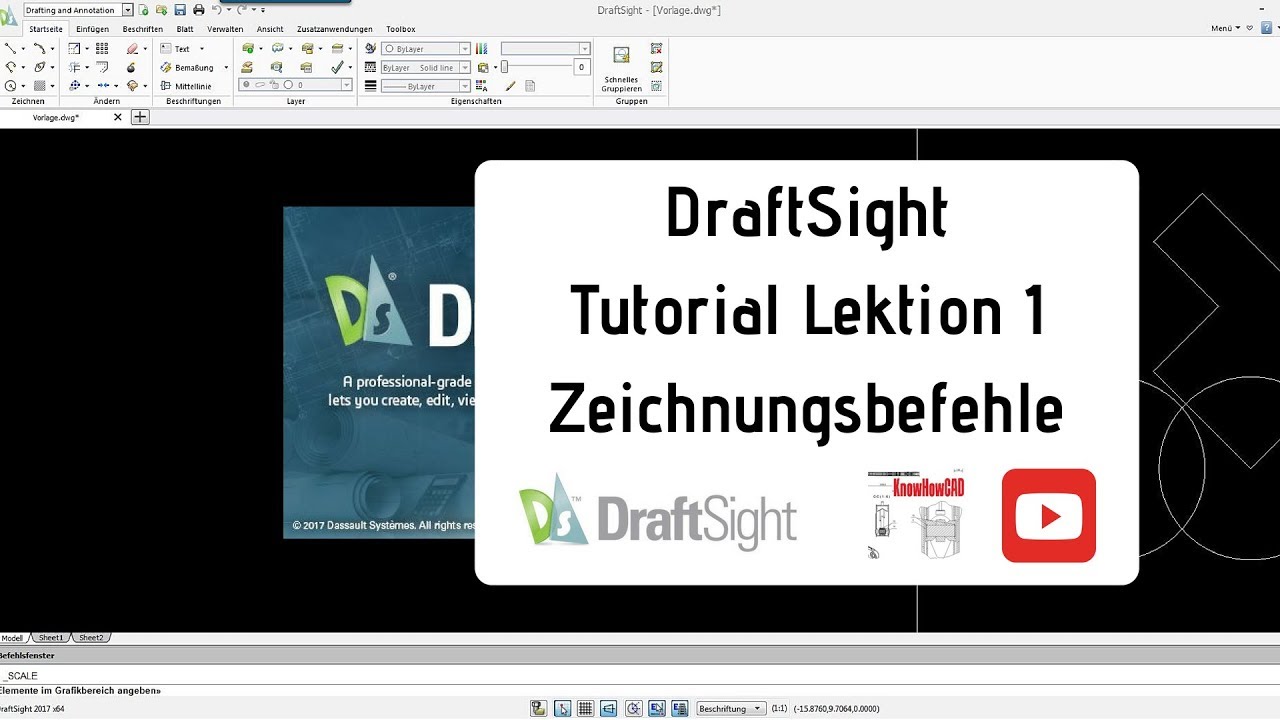
Task: Toggle Snap mode in status bar
Action: pyautogui.click(x=563, y=708)
